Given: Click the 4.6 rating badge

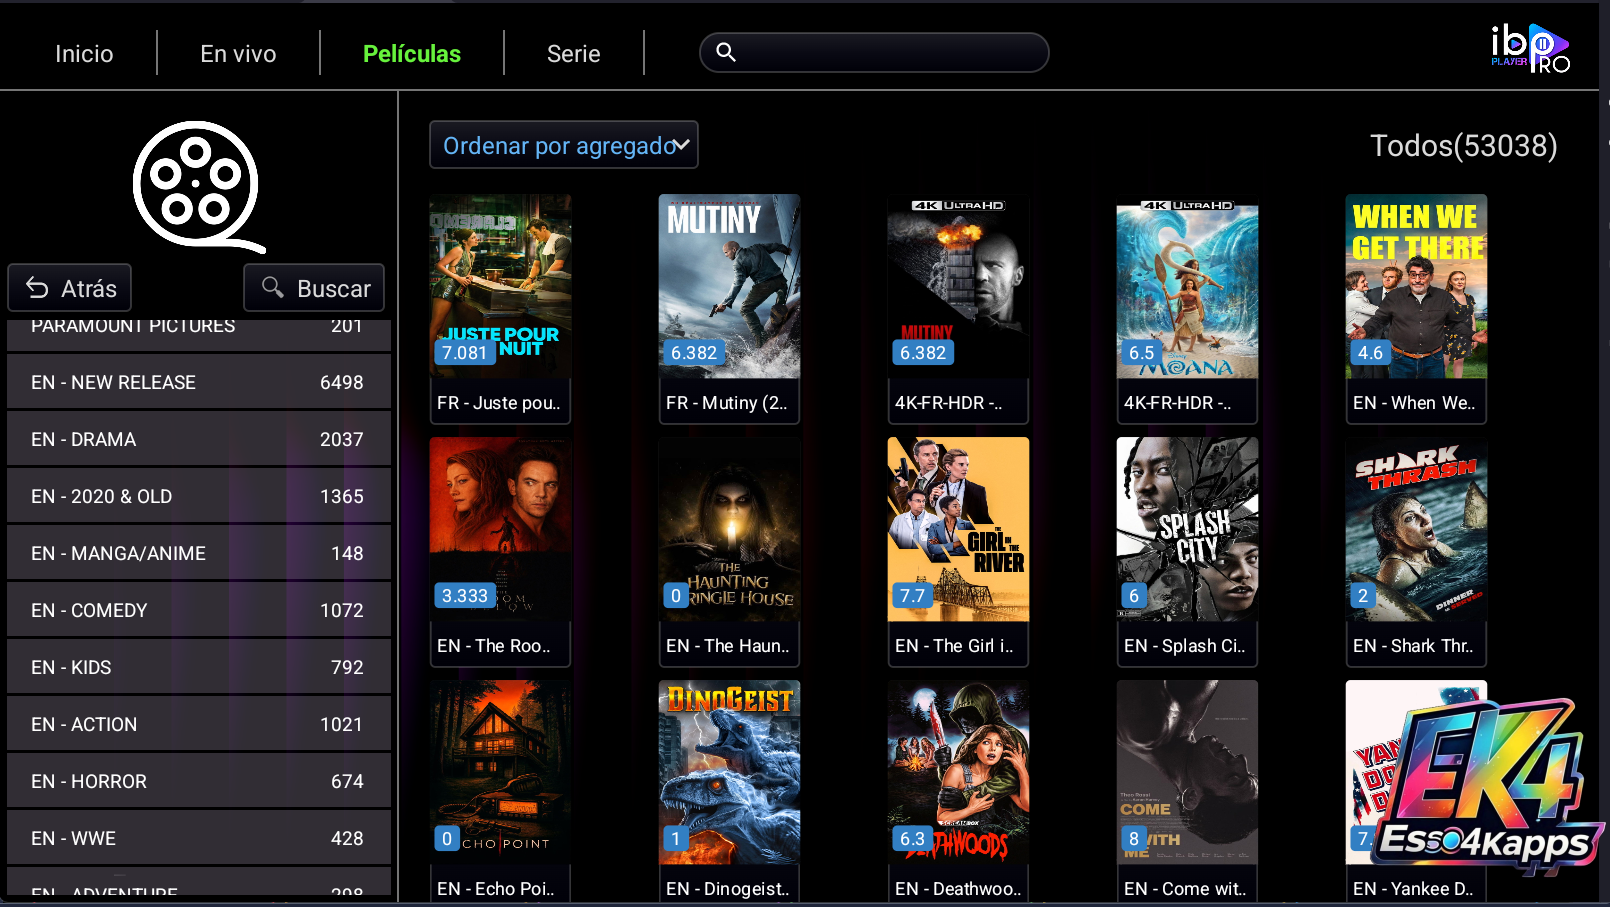Looking at the screenshot, I should click(1371, 353).
